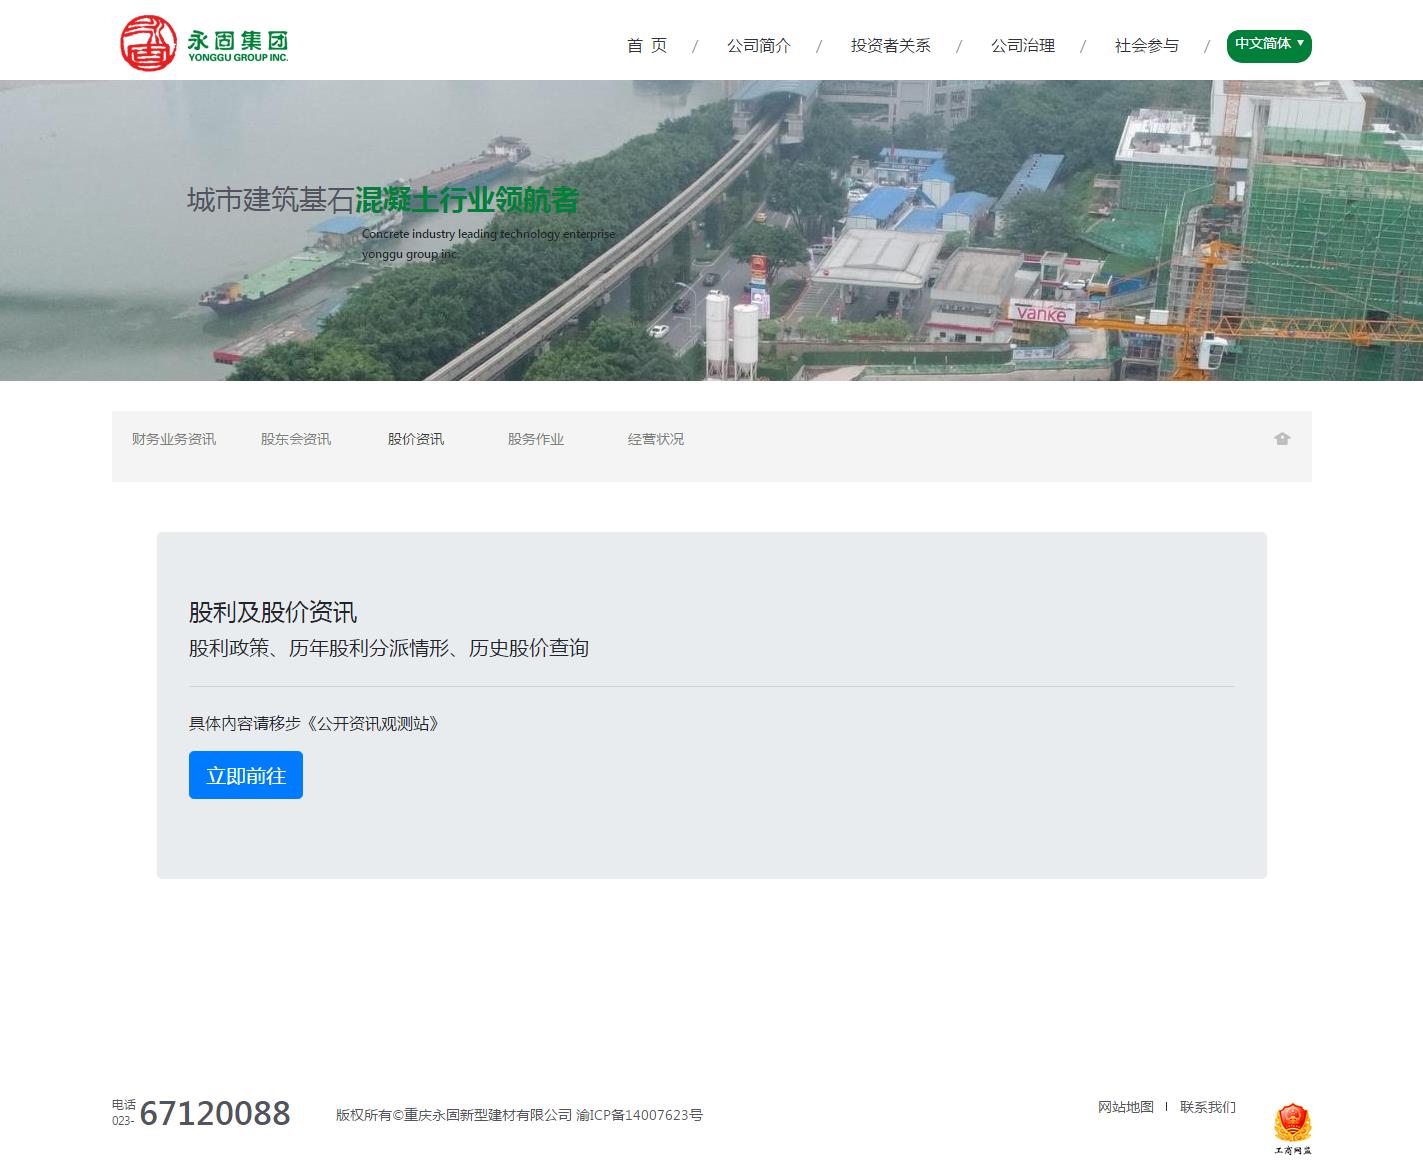Open the 公司简介 menu item
This screenshot has height=1170, width=1423.
click(x=759, y=45)
